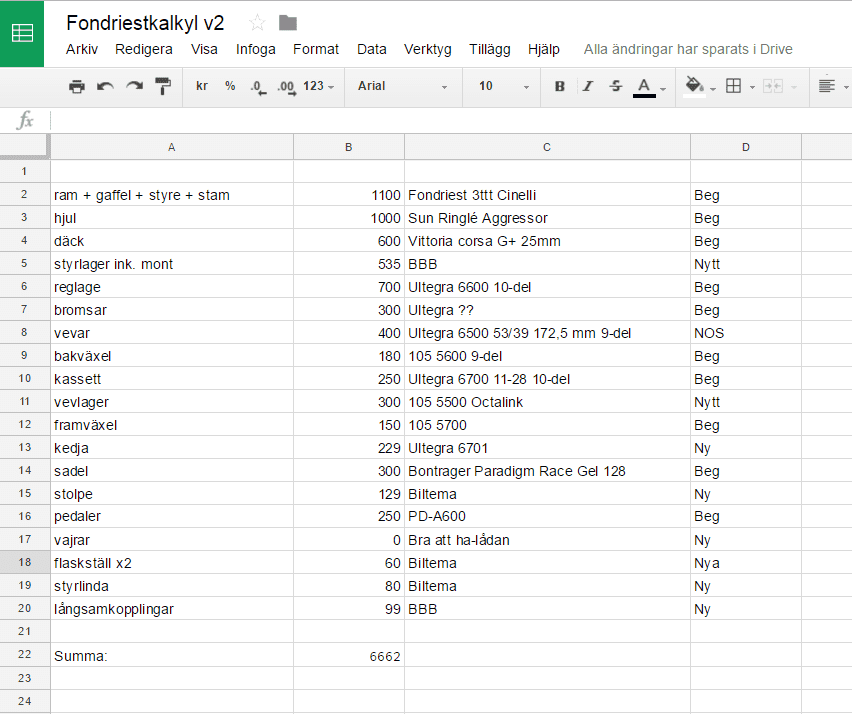Click the select-all corner box
The image size is (852, 714).
24,147
